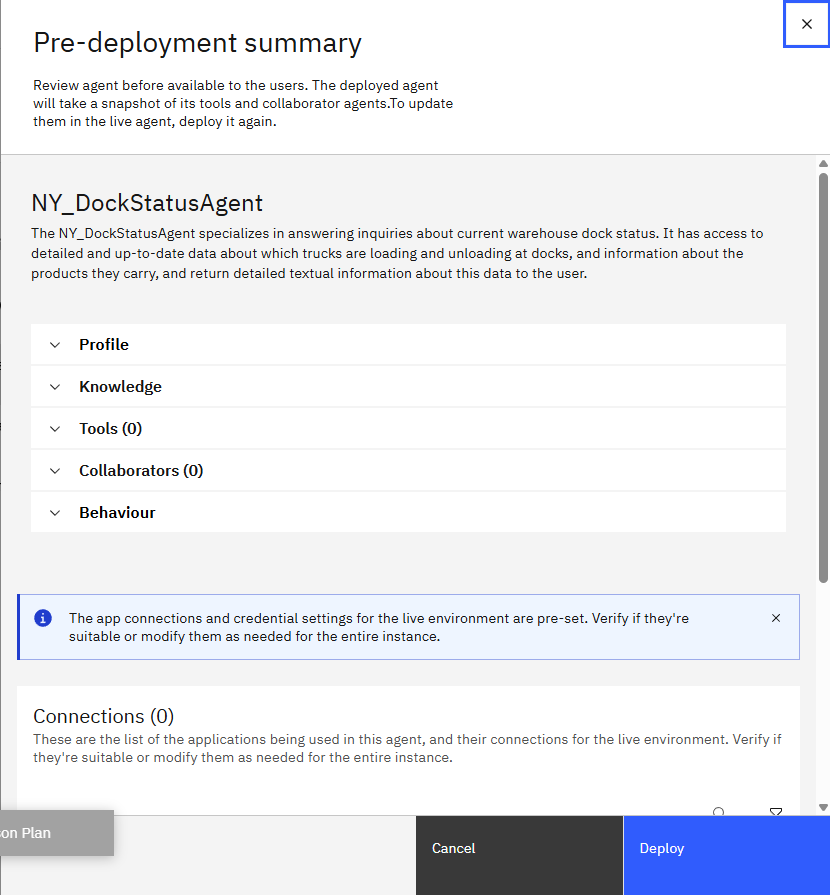Viewport: 830px width, 895px height.
Task: Click the Deploy button
Action: pos(727,855)
